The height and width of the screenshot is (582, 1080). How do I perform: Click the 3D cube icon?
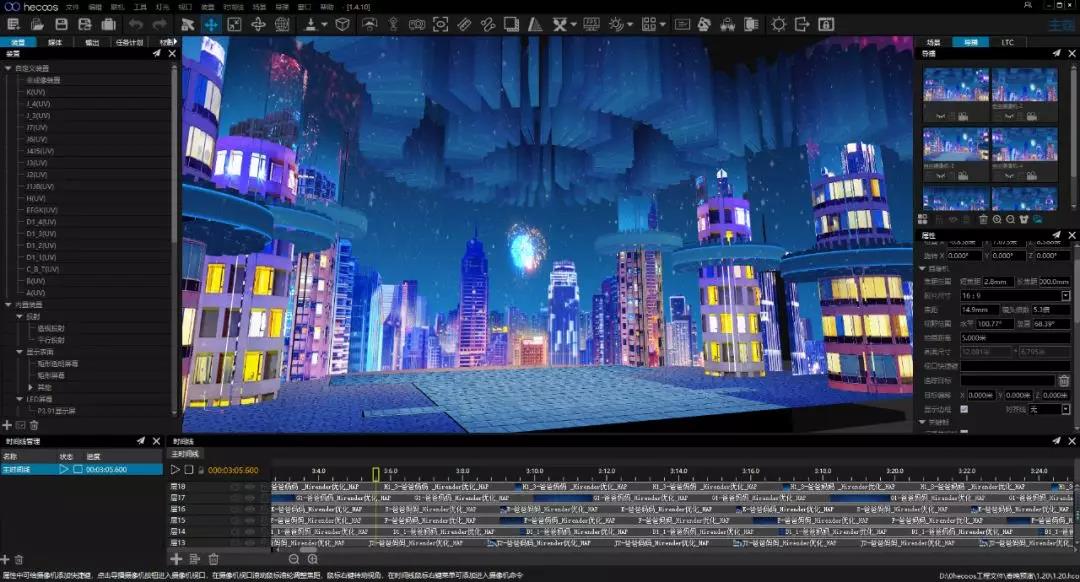point(342,25)
